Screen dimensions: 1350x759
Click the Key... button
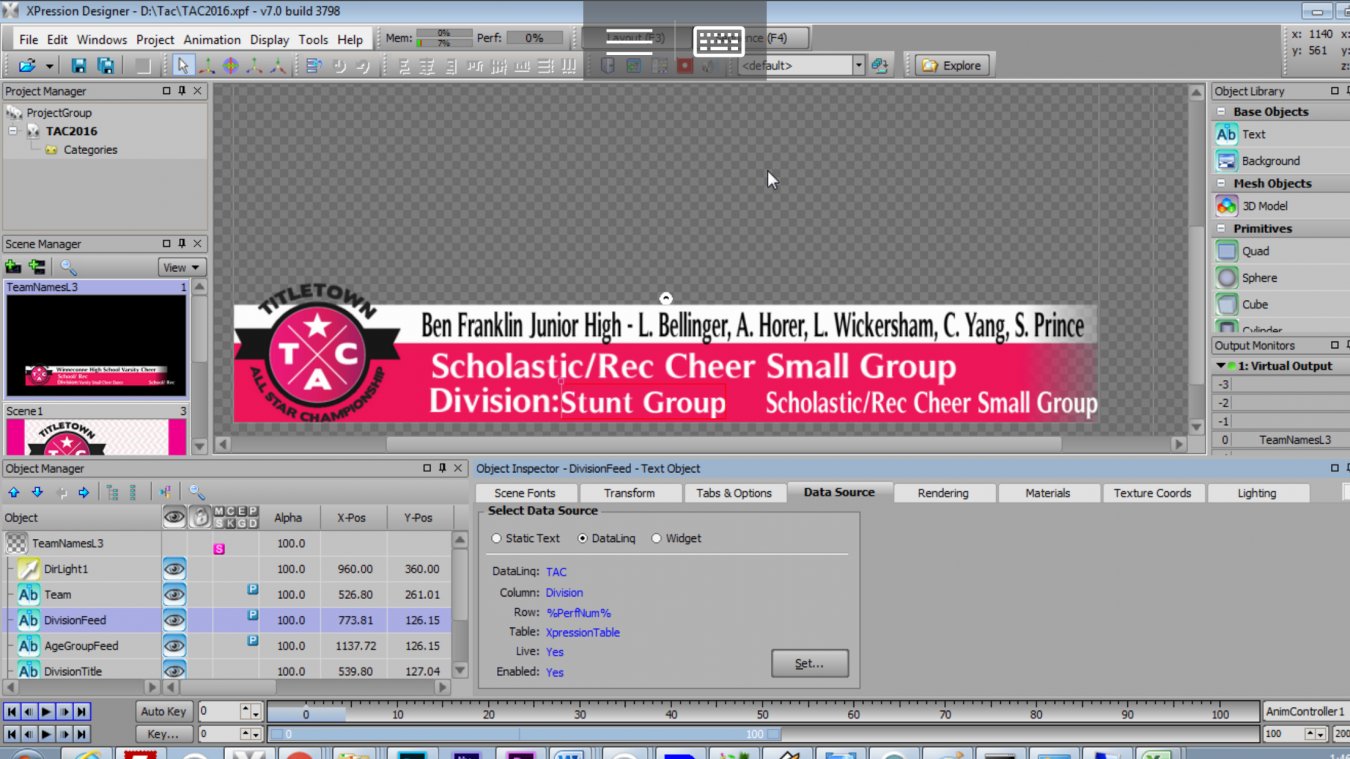164,734
